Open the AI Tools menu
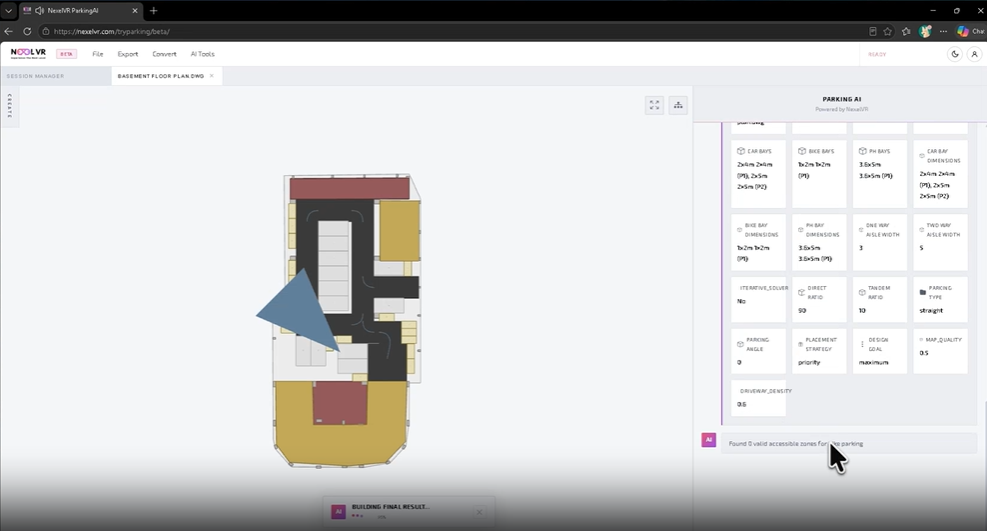 pos(203,54)
